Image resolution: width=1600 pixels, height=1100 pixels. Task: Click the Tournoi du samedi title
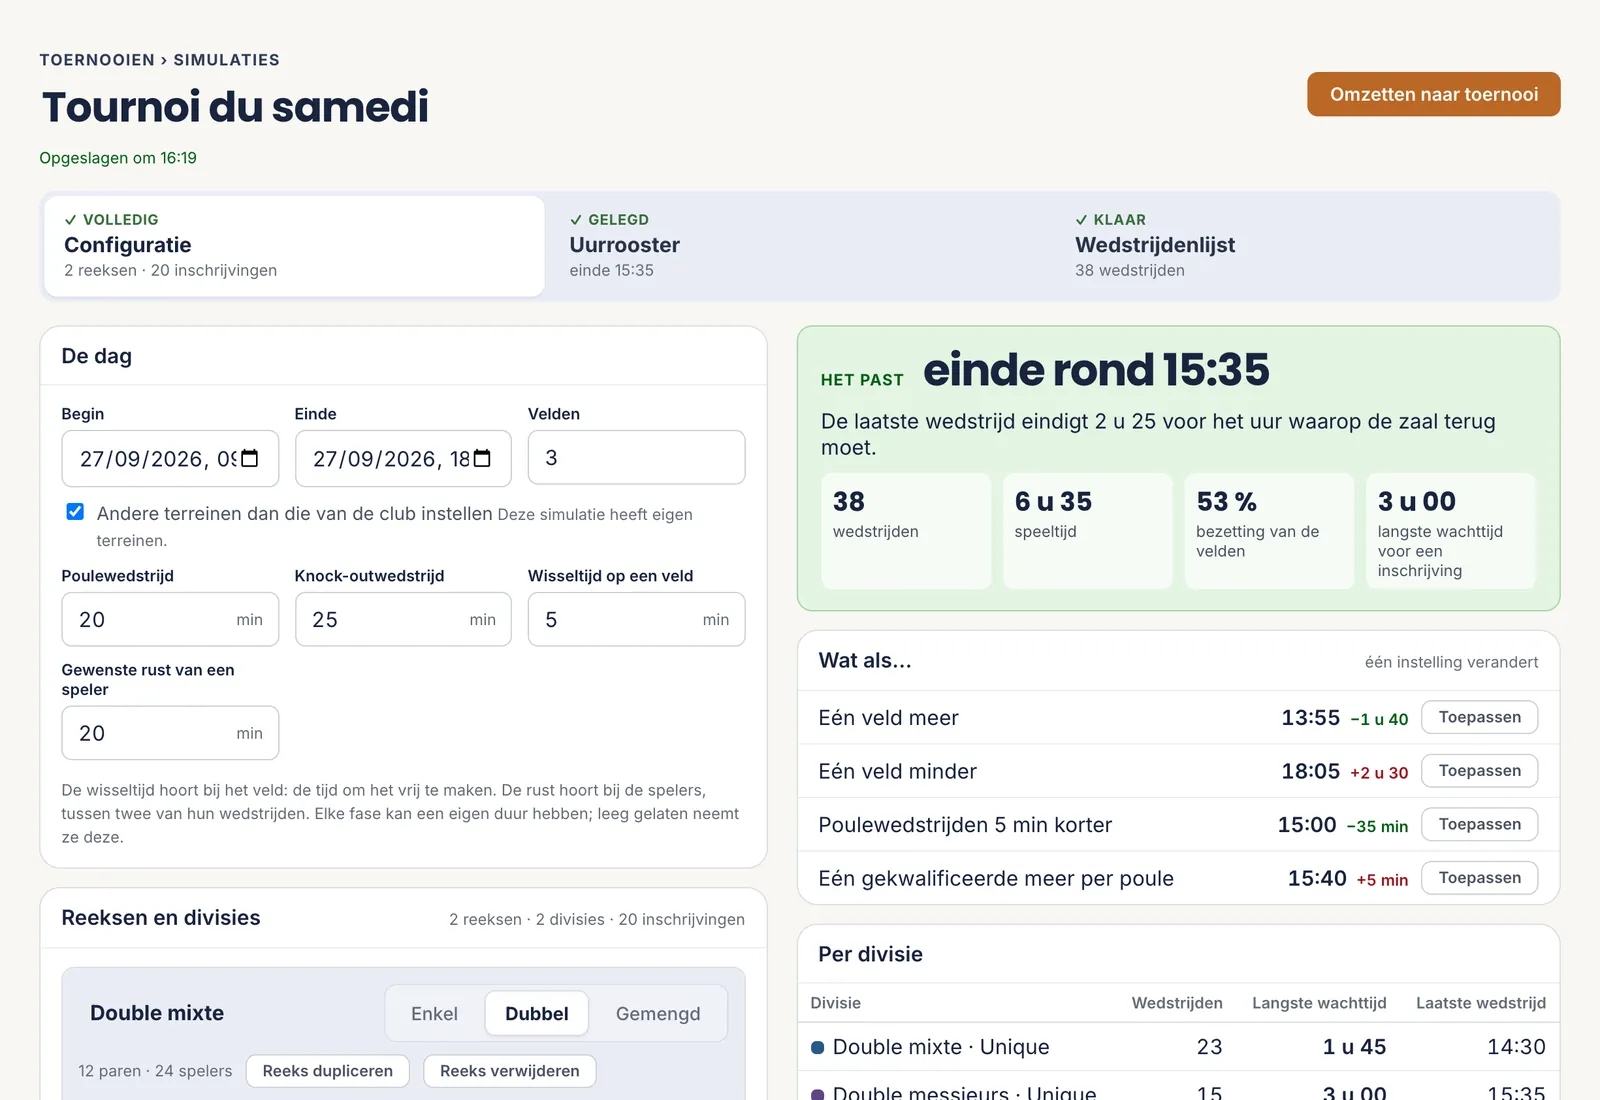tap(235, 107)
